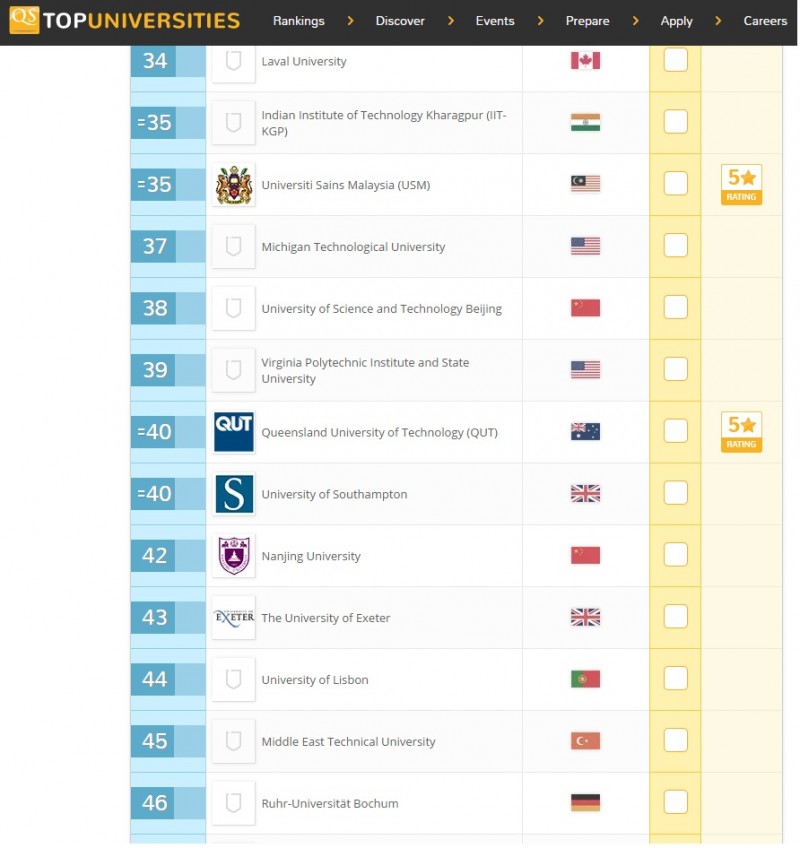Tick the checkbox for IIT Kharagpur
This screenshot has height=848, width=800.
pos(676,122)
